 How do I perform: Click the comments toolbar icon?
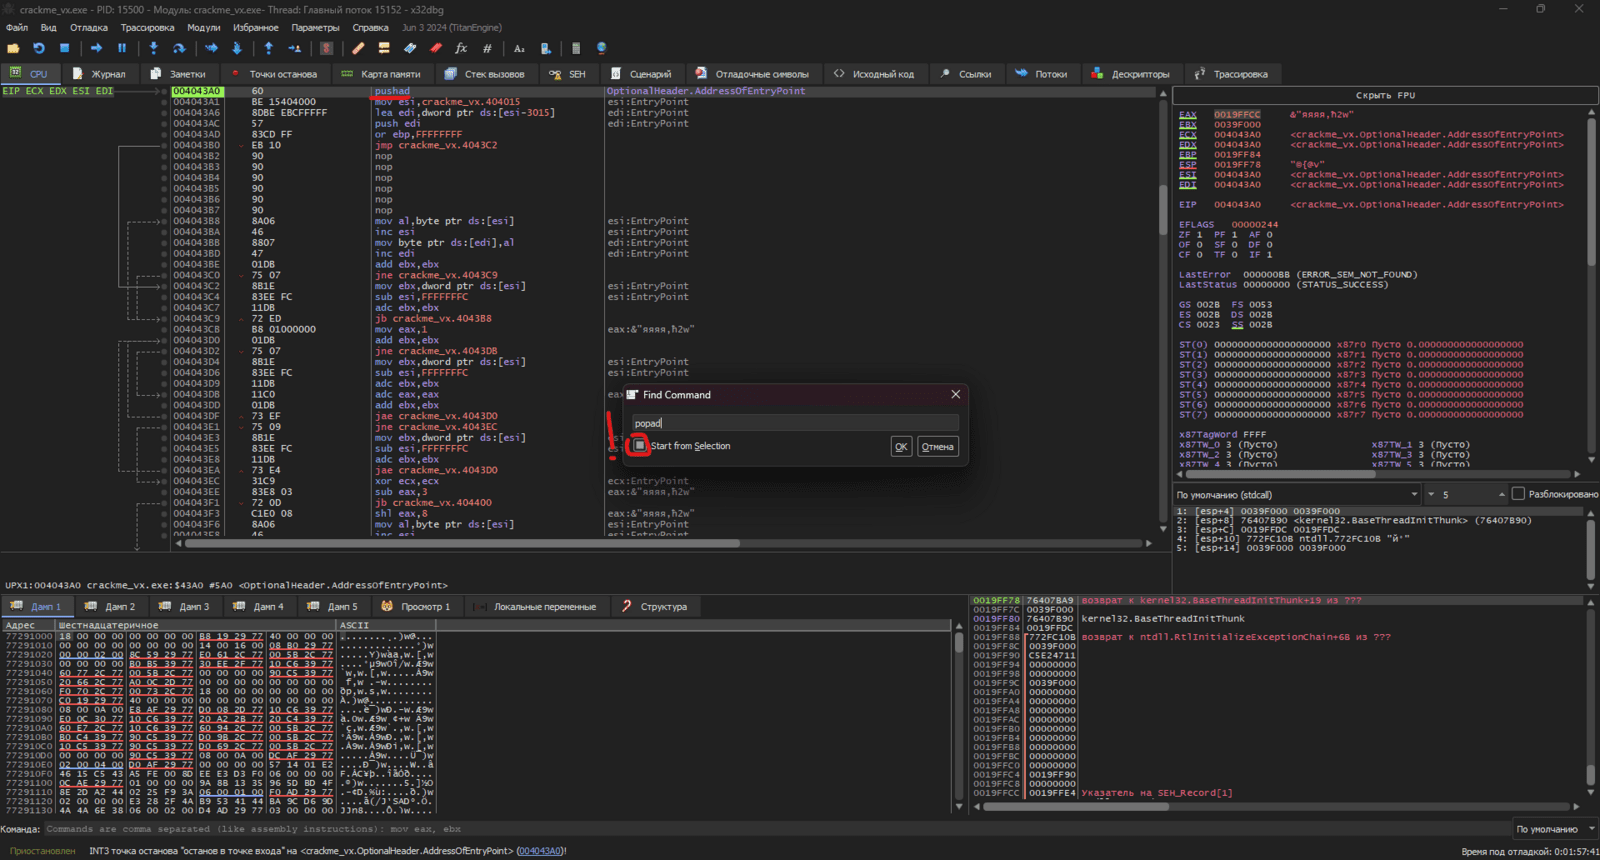[384, 48]
